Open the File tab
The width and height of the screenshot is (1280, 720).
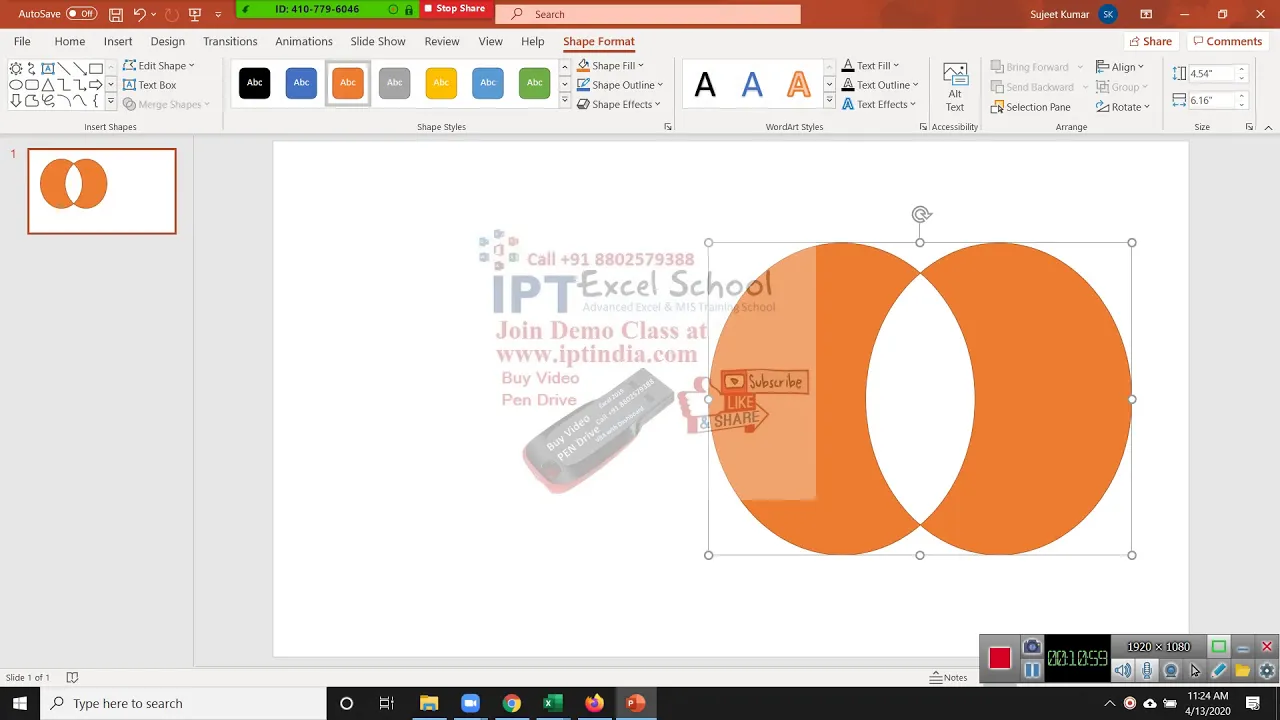click(22, 41)
